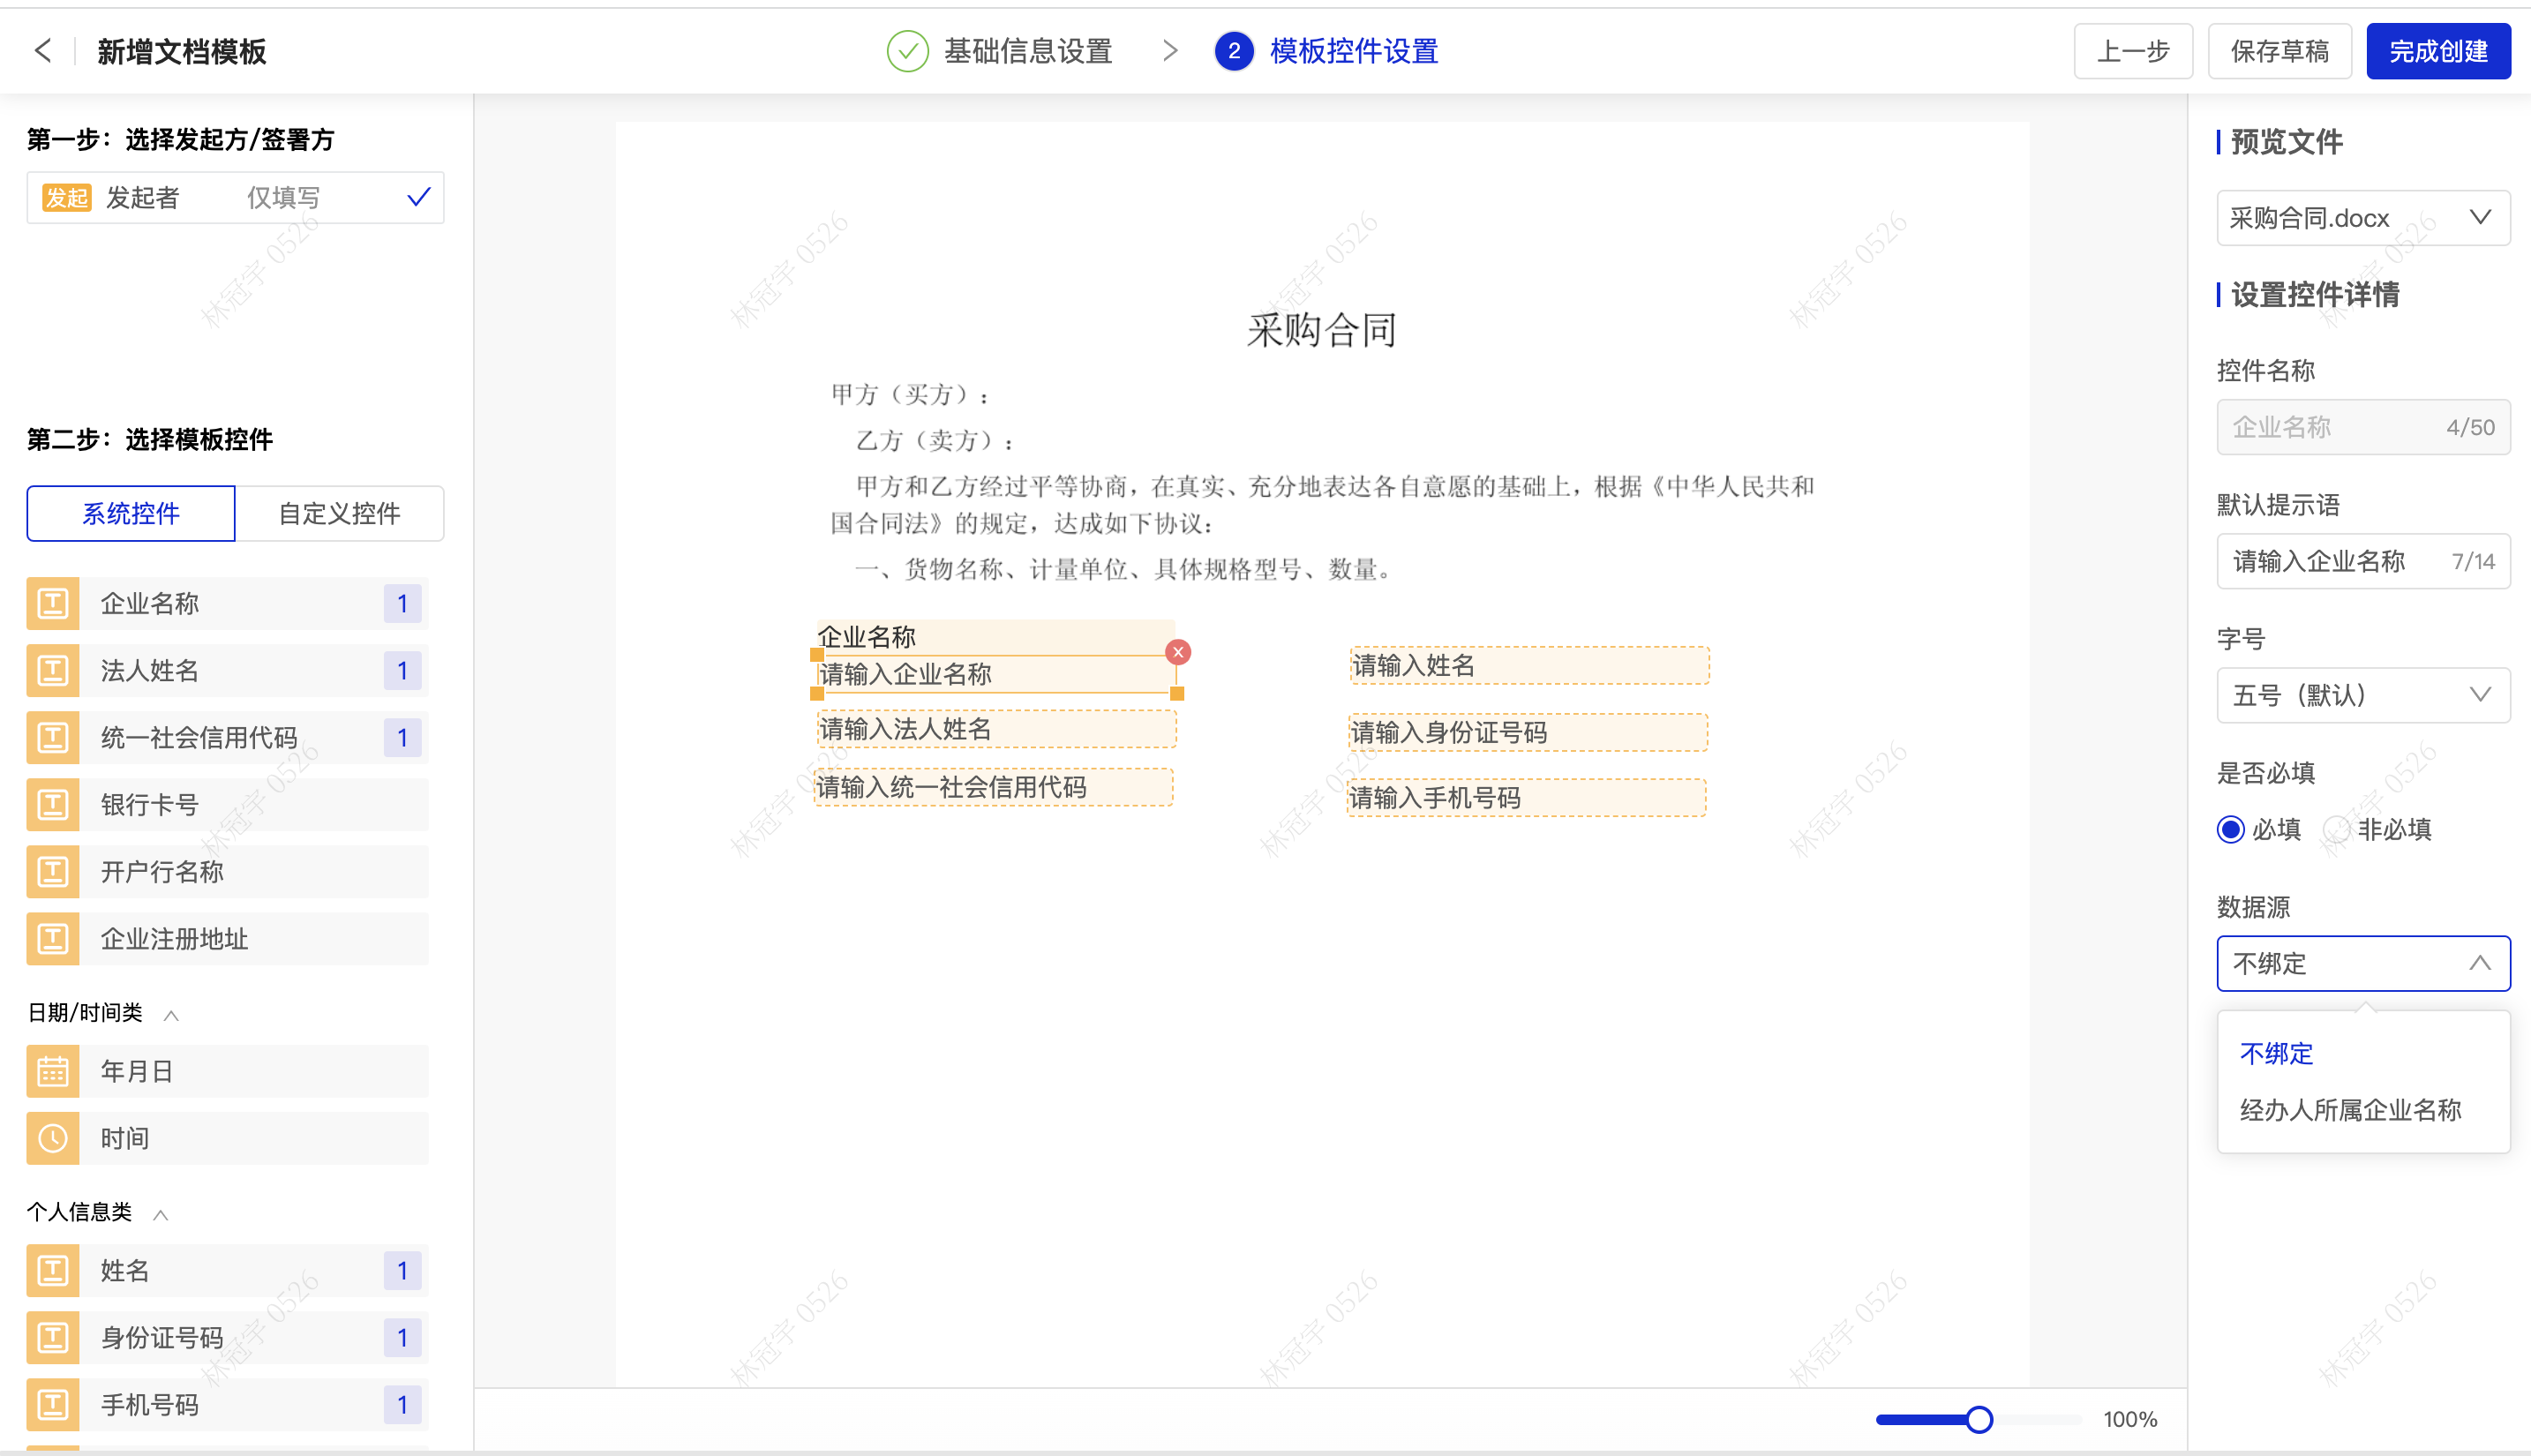The image size is (2531, 1456).
Task: Click the 企业注册地址 control icon
Action: pyautogui.click(x=53, y=939)
